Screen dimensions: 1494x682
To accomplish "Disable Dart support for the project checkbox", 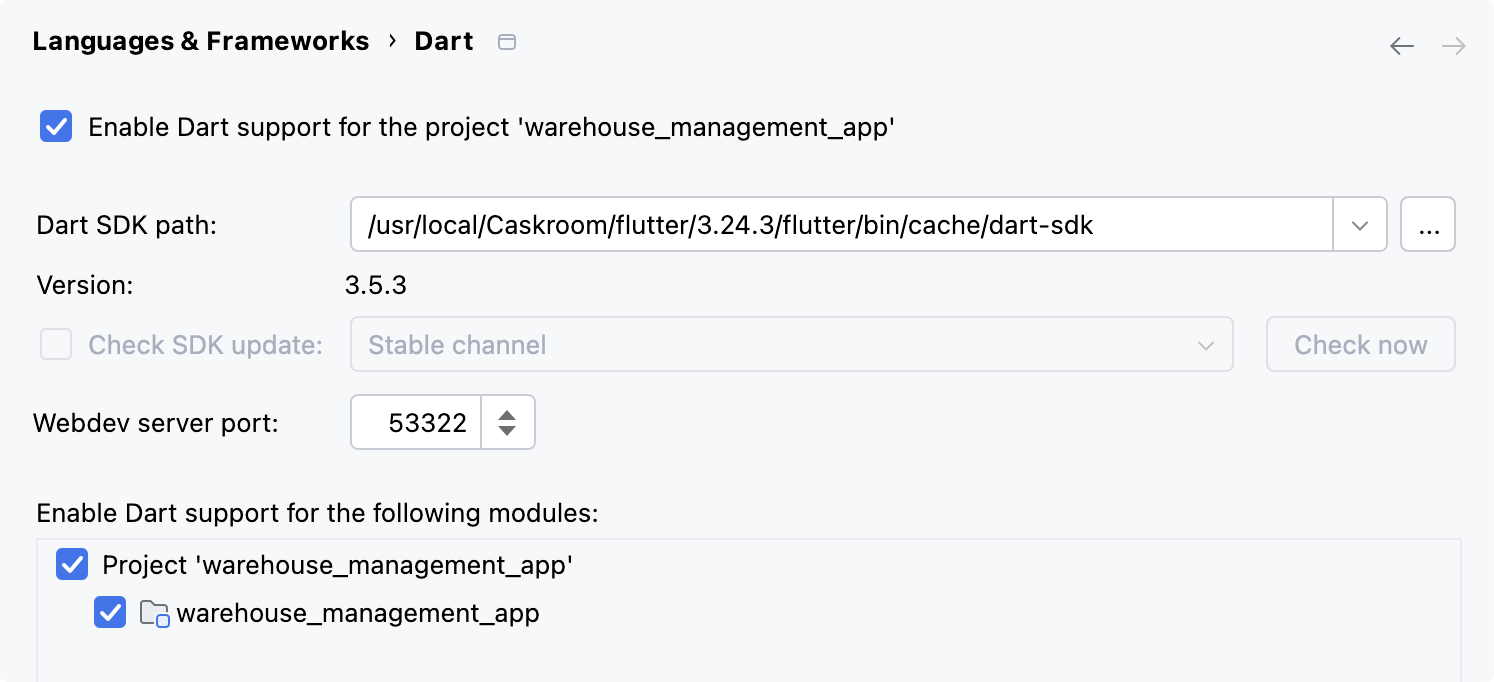I will coord(56,127).
